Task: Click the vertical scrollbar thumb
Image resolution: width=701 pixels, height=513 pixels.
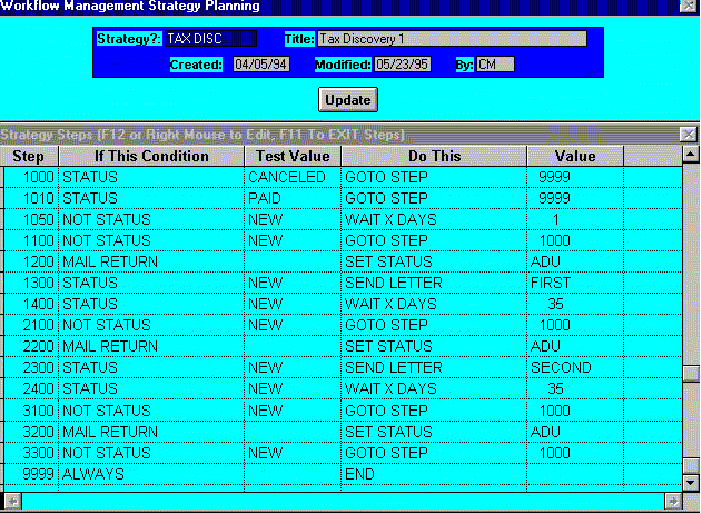Action: pyautogui.click(x=689, y=375)
